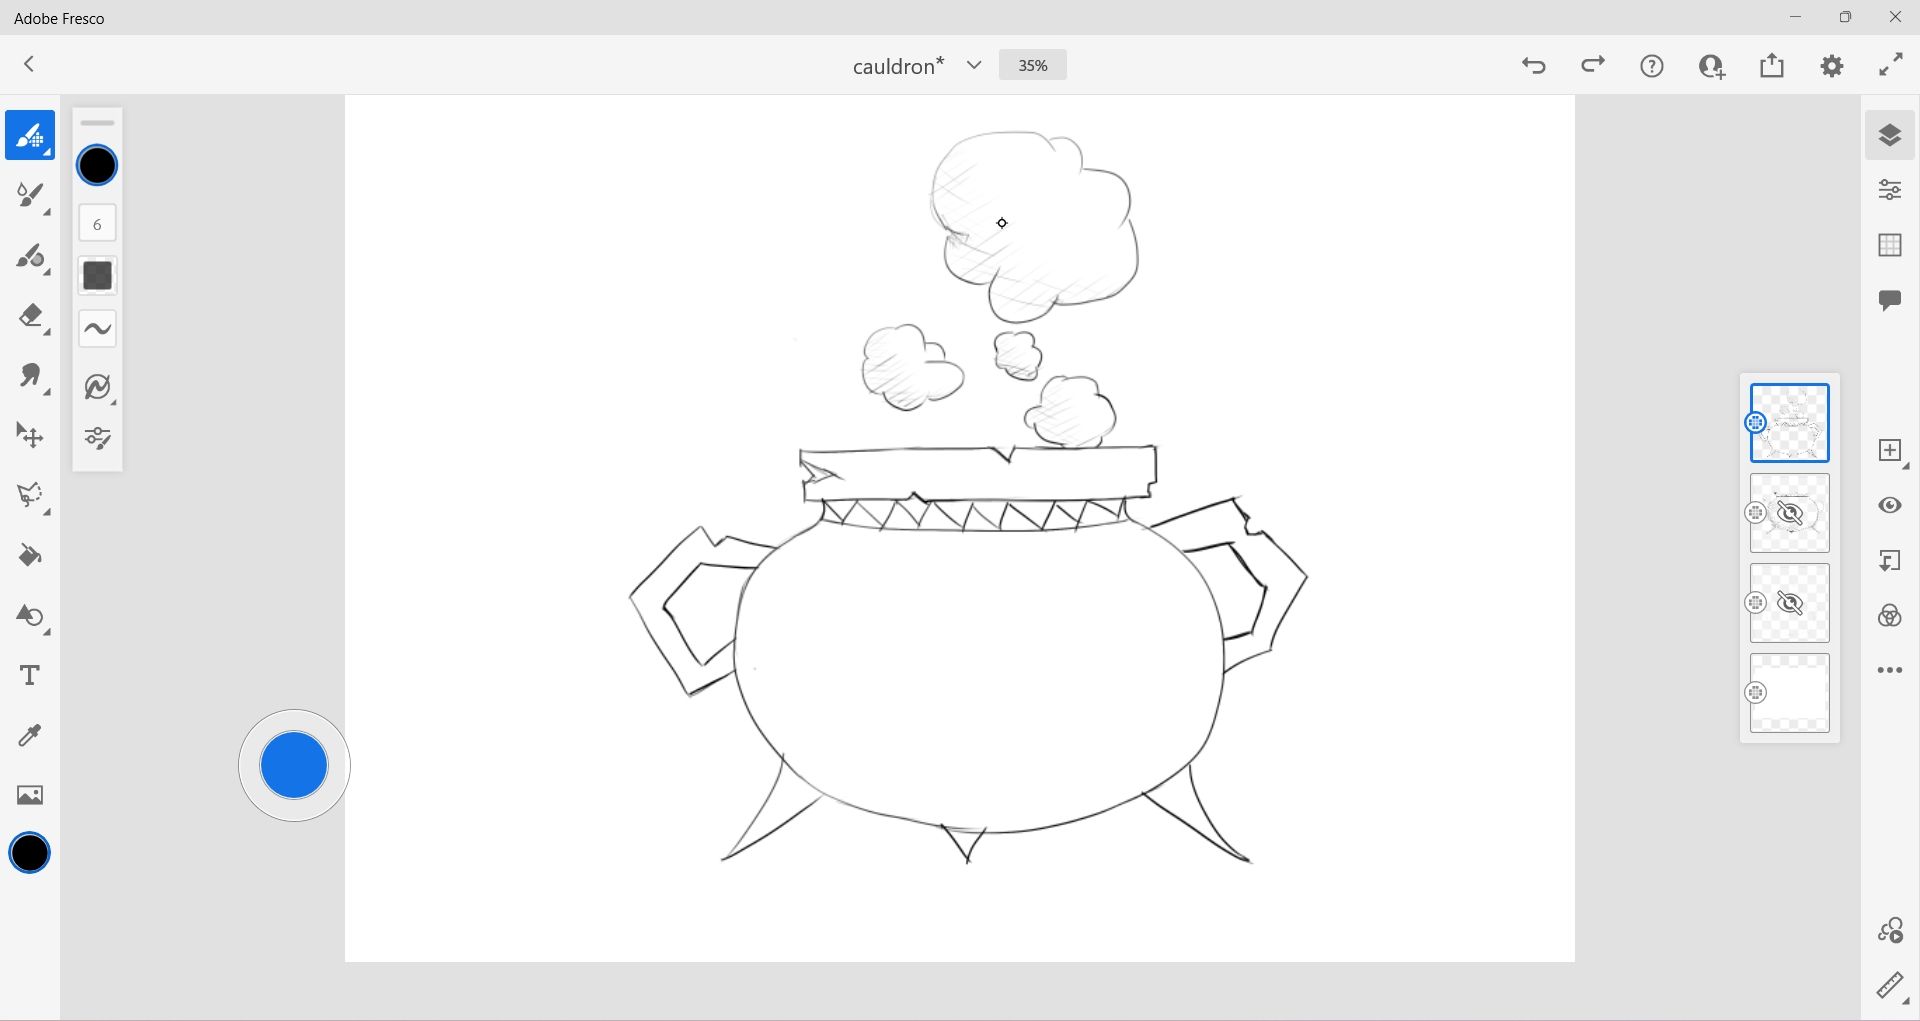
Task: Open the Help question mark menu
Action: coord(1652,66)
